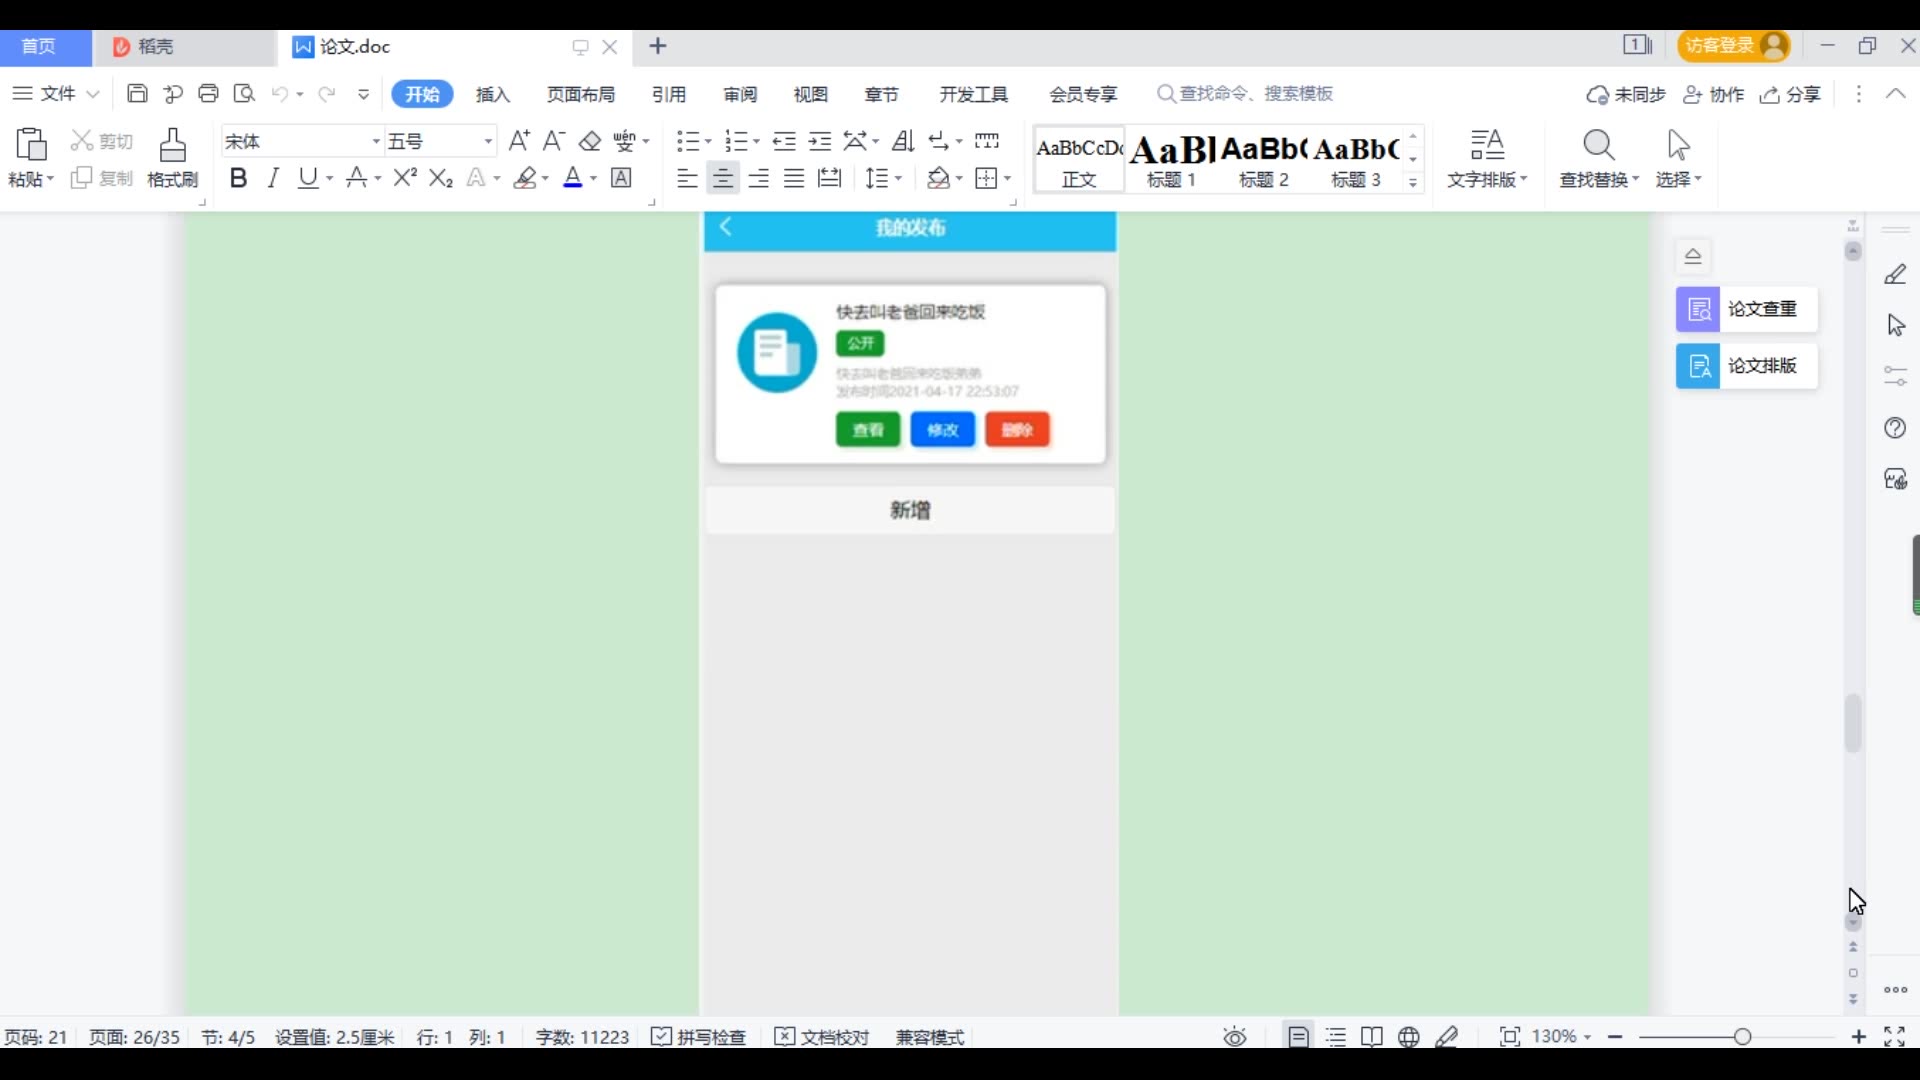Switch to eye protection mode icon

pos(1235,1037)
